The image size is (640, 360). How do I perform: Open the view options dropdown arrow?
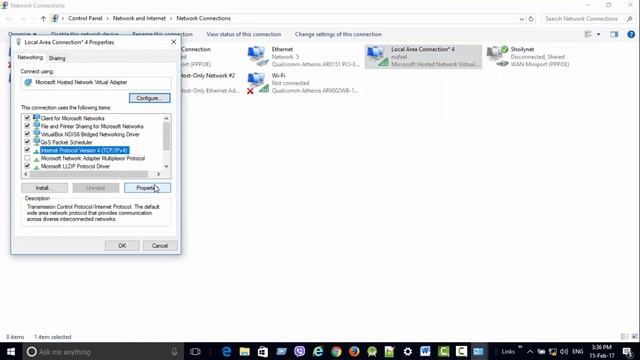(598, 34)
